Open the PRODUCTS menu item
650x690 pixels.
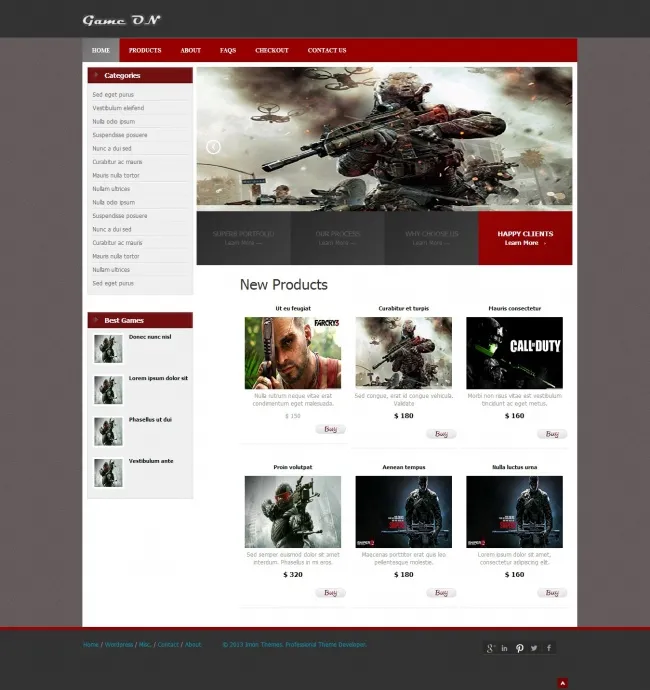coord(145,50)
